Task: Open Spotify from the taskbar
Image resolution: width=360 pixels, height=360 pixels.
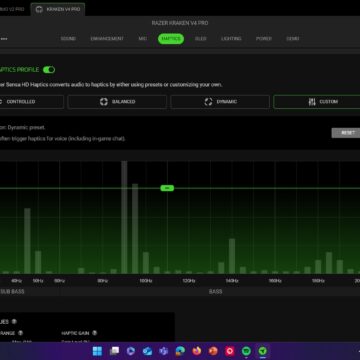Action: tap(246, 351)
